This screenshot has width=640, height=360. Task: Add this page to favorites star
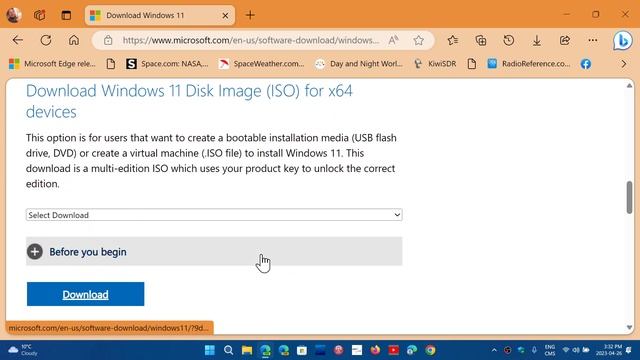(x=418, y=40)
